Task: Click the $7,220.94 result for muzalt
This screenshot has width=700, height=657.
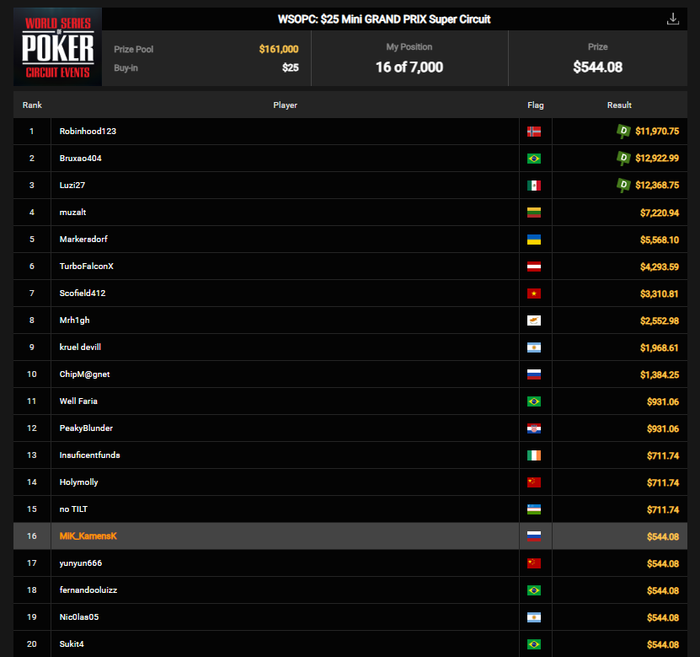Action: (x=659, y=213)
